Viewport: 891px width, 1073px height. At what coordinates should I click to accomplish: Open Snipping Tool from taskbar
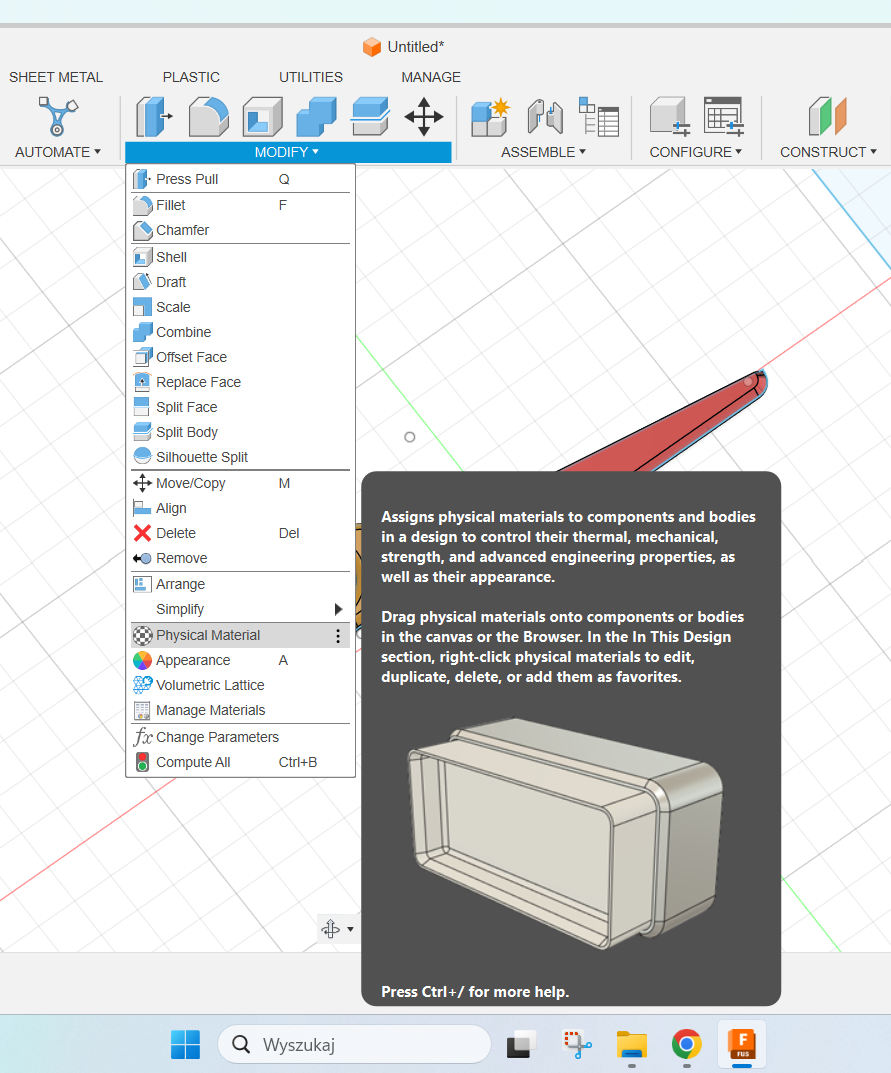coord(577,1044)
